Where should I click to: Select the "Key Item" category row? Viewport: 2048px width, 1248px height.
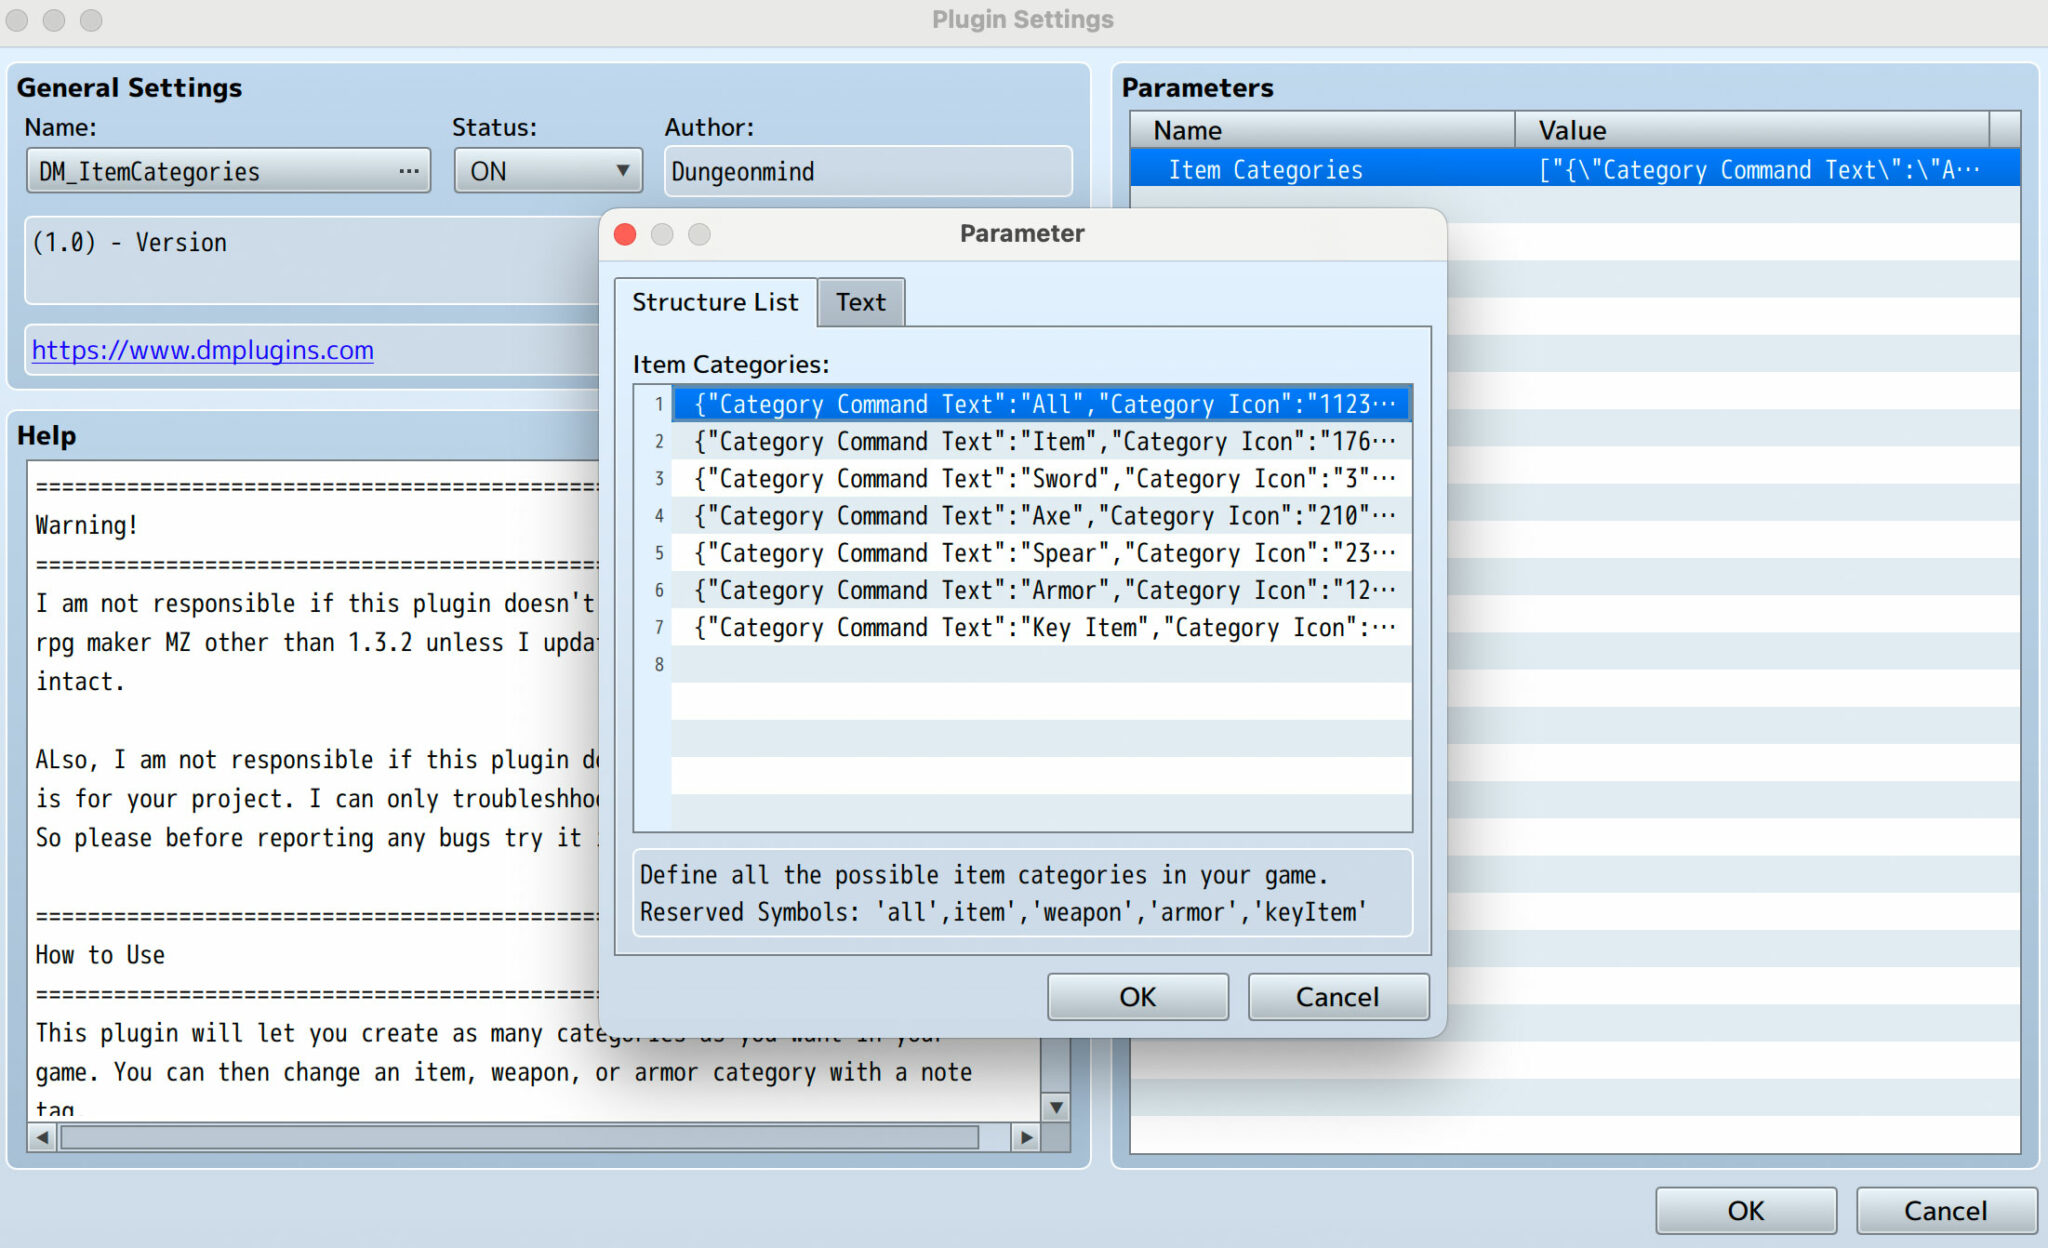(x=1041, y=627)
